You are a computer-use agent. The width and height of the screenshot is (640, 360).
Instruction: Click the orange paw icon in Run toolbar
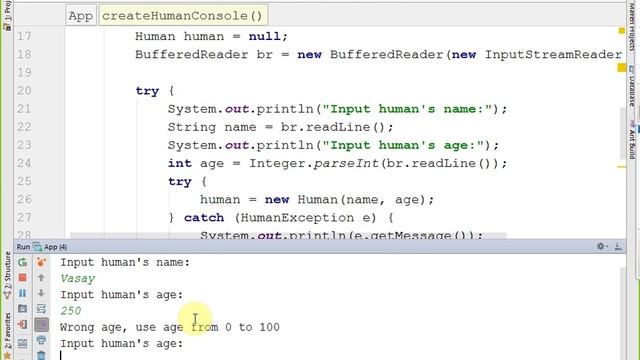click(x=41, y=262)
